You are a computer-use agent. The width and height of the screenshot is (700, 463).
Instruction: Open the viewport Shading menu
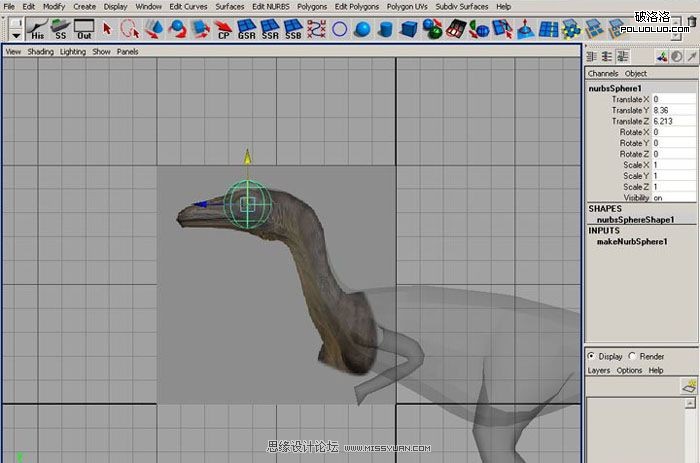click(40, 52)
